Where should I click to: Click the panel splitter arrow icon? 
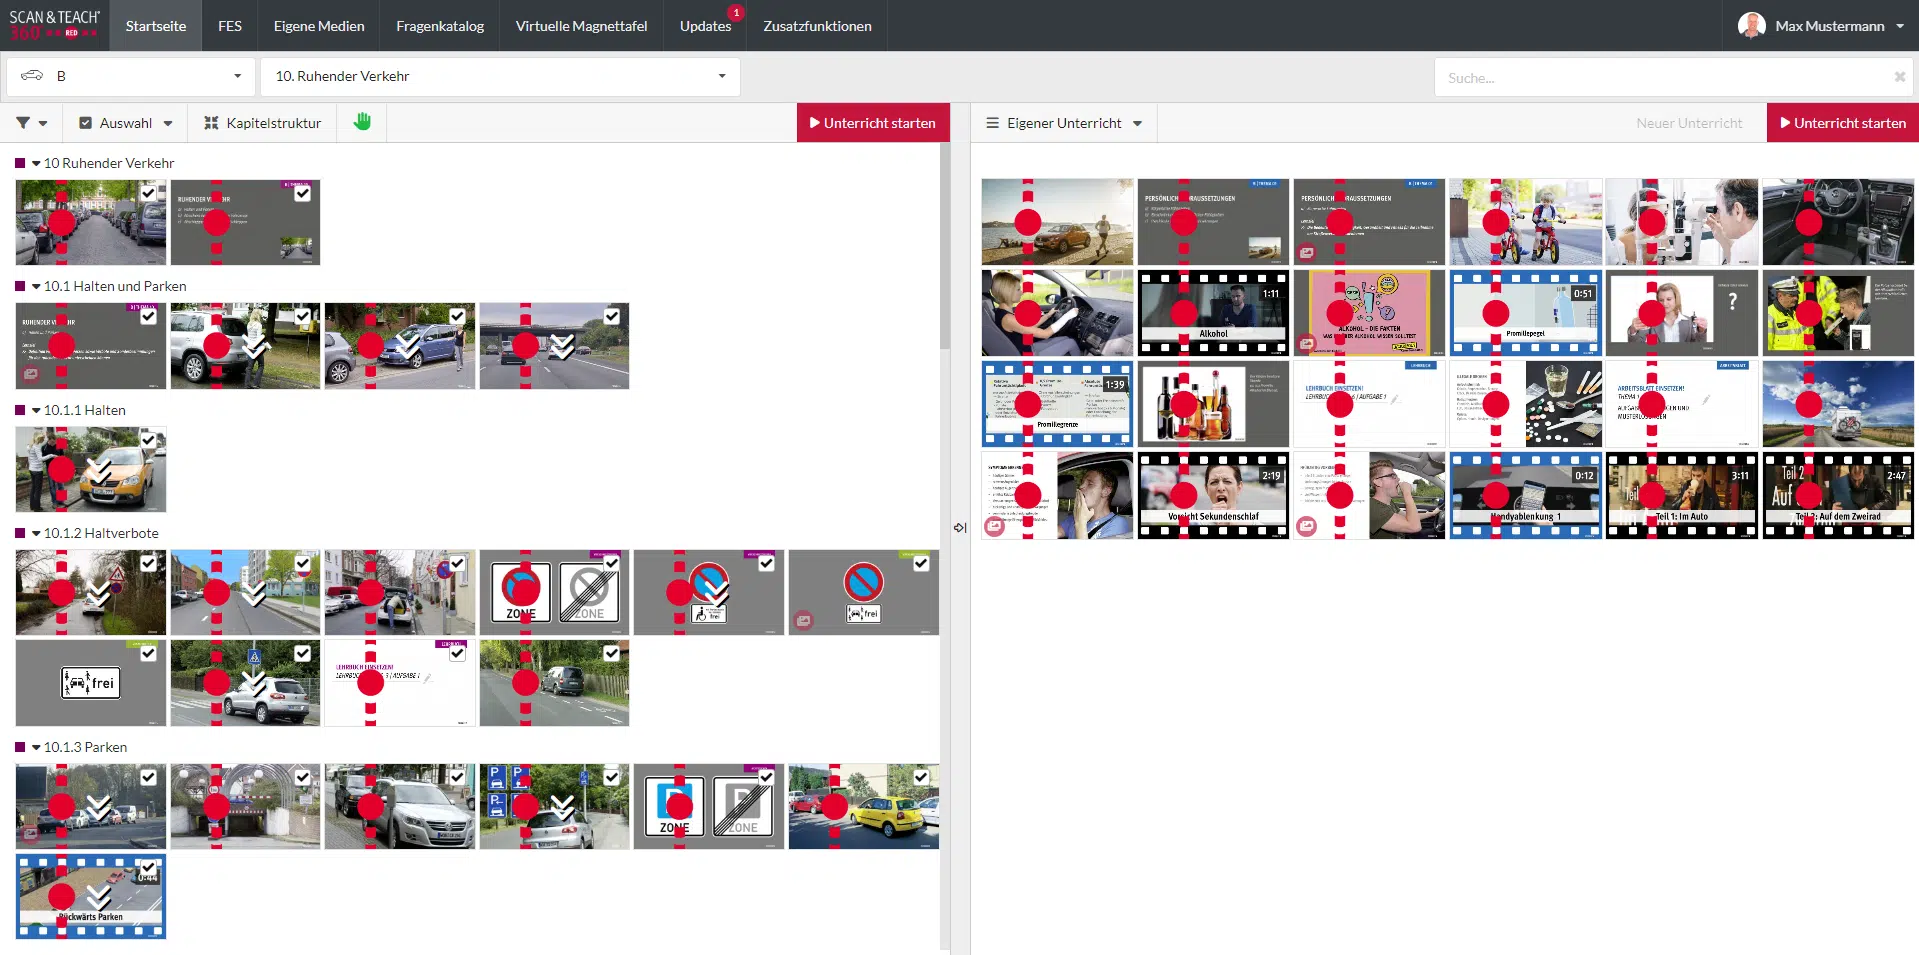[960, 527]
